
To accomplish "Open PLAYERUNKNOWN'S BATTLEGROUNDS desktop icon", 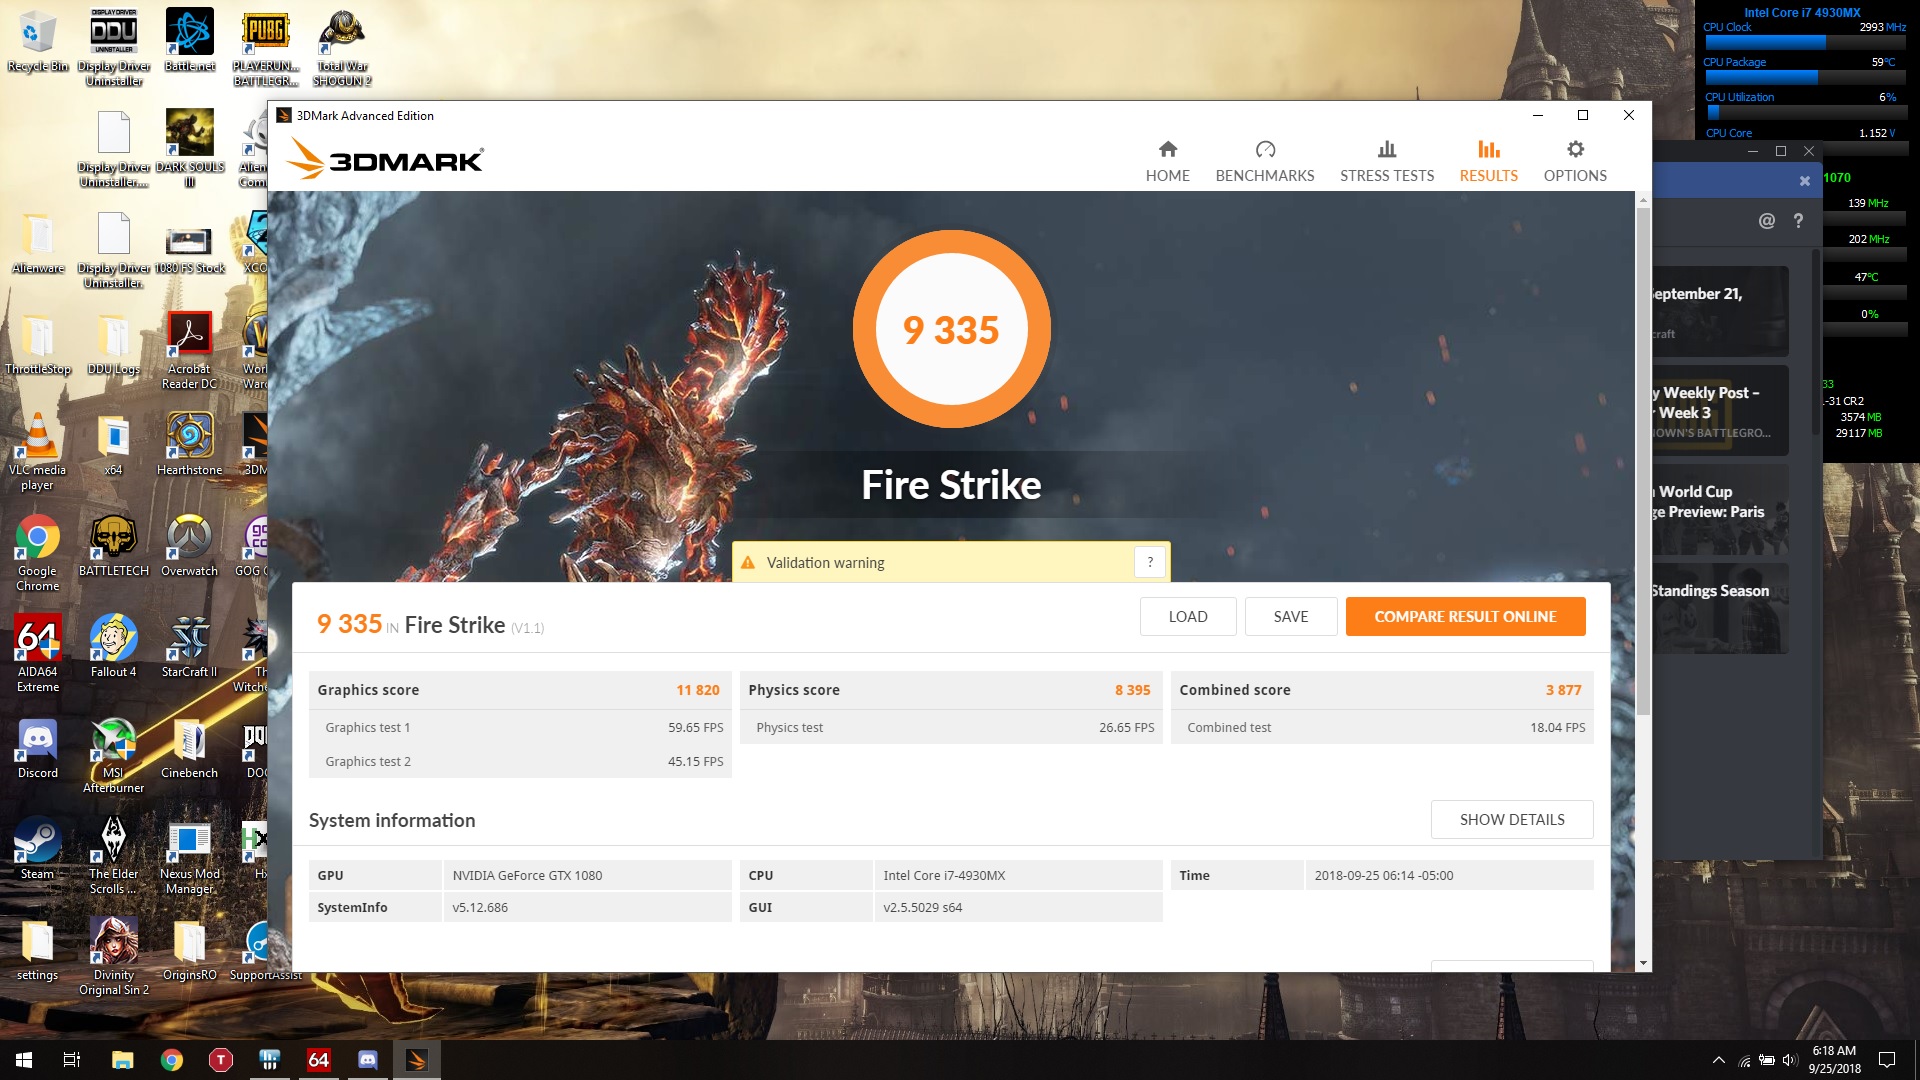I will (266, 48).
